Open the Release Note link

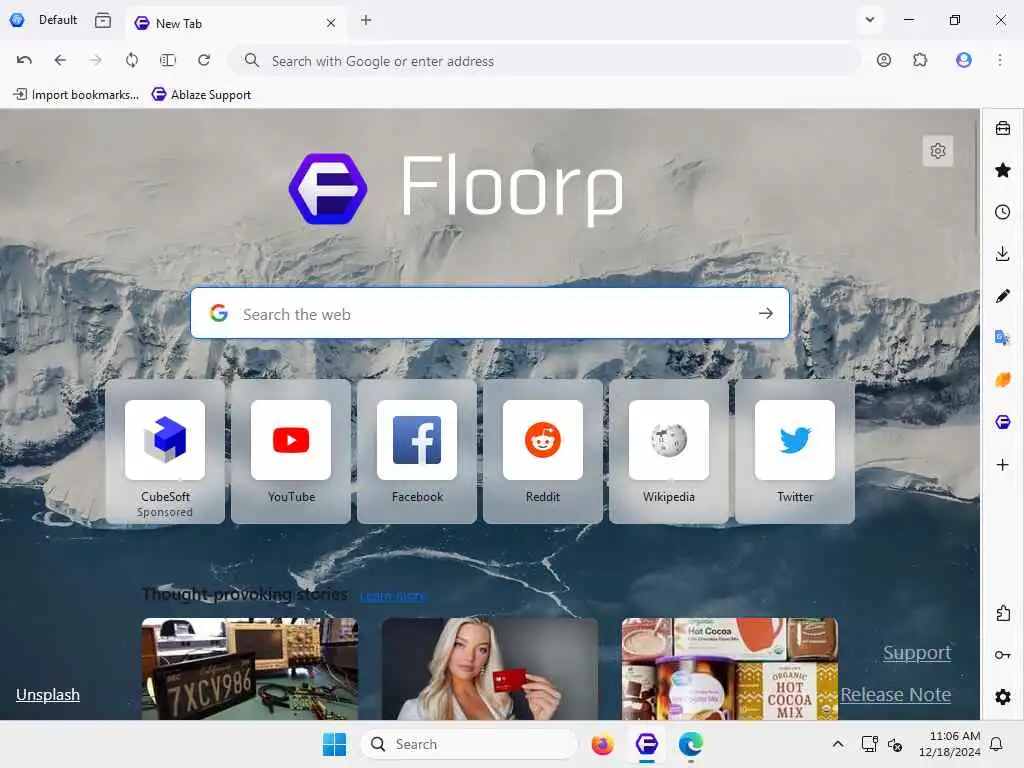tap(895, 694)
